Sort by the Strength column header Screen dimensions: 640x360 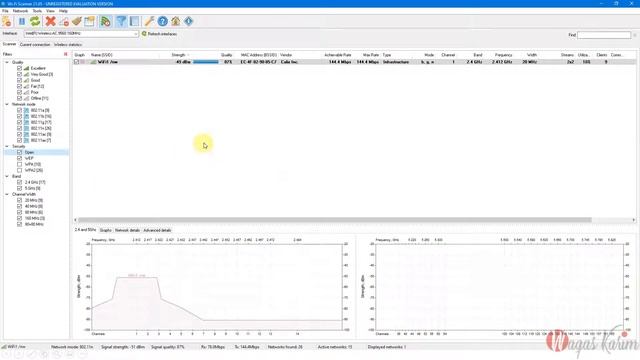(178, 55)
